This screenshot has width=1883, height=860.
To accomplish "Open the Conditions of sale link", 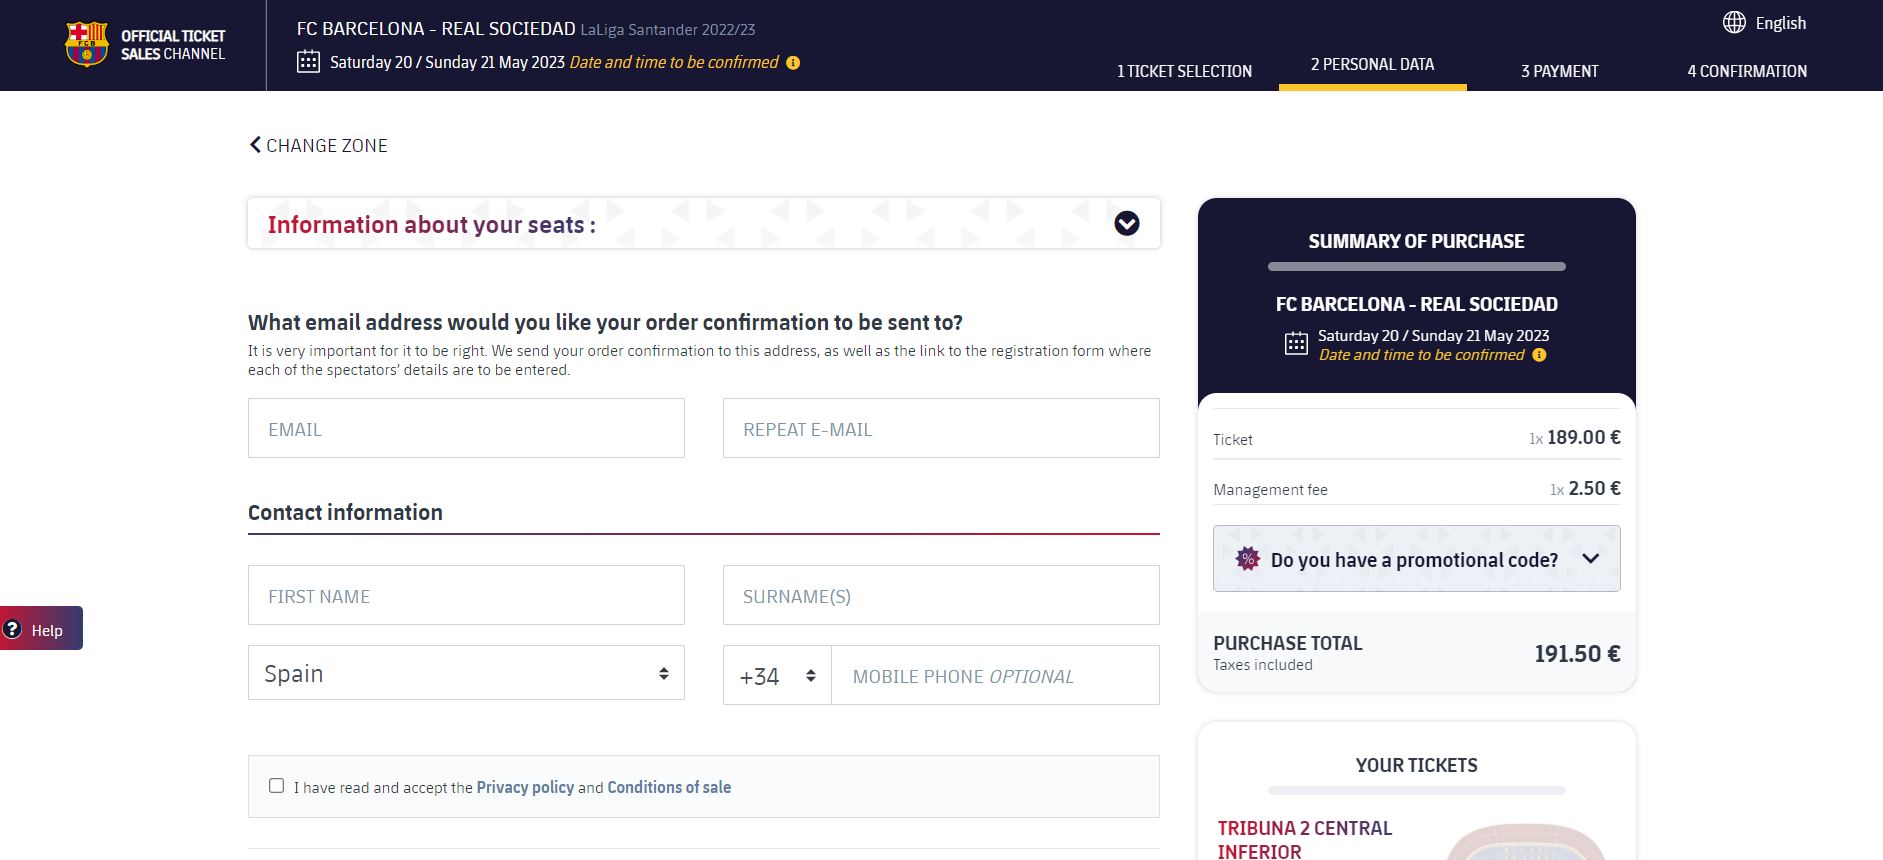I will click(669, 787).
